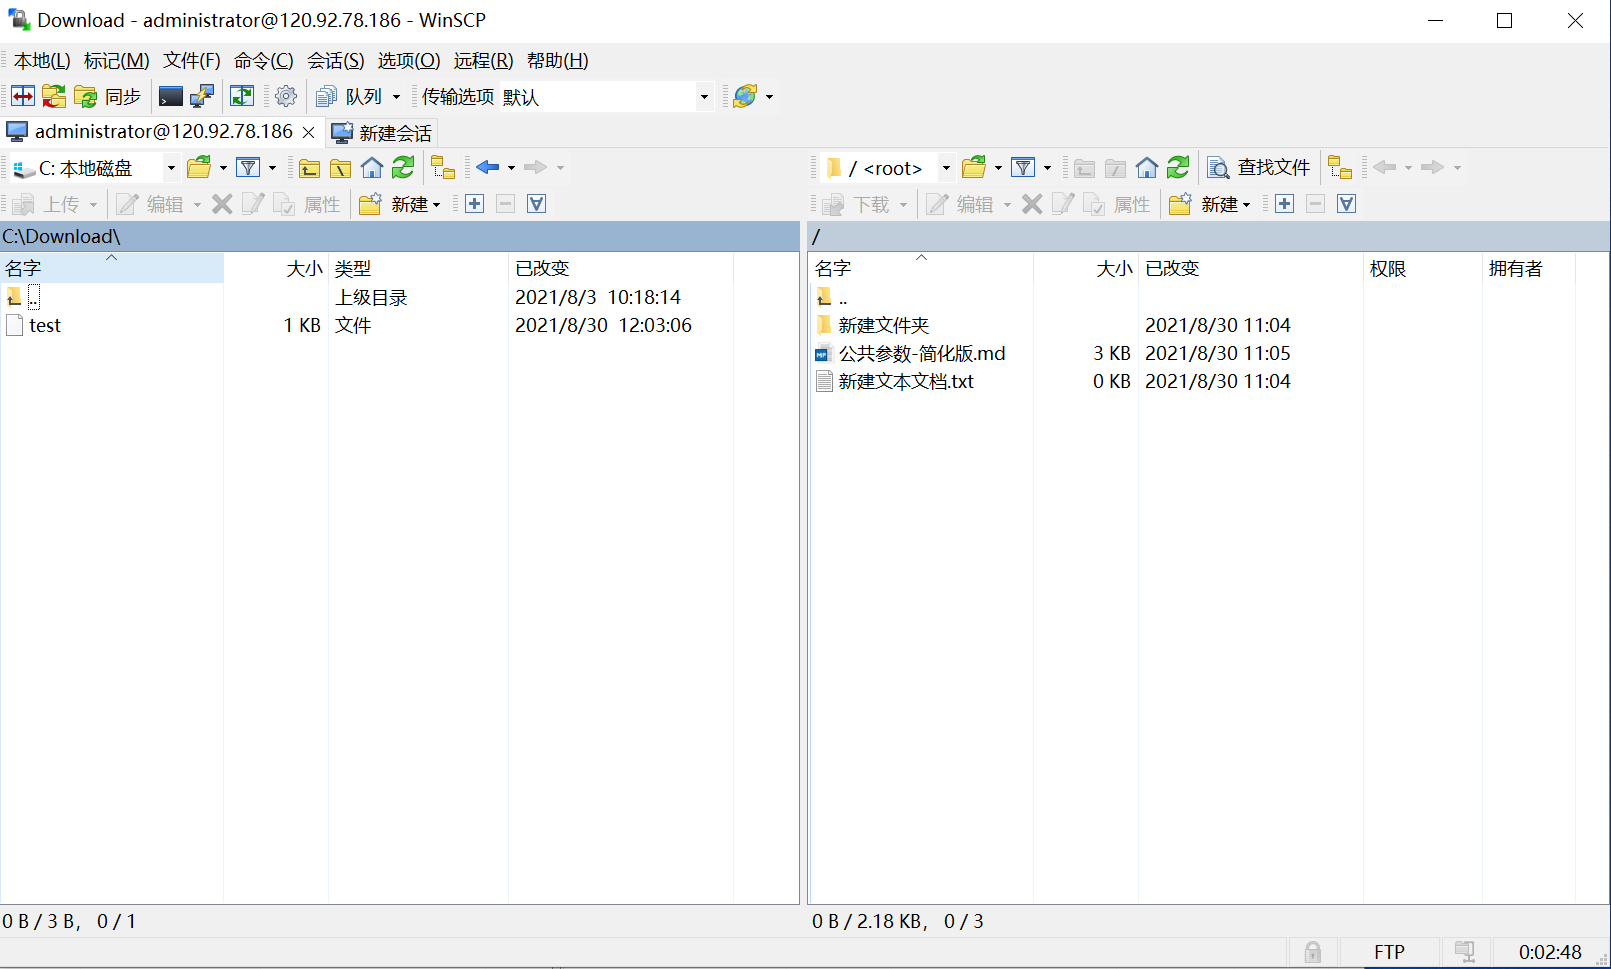Screen dimensions: 1611x969
Task: Click the synchronize browsing folder icon in main toolbar
Action: (54, 96)
